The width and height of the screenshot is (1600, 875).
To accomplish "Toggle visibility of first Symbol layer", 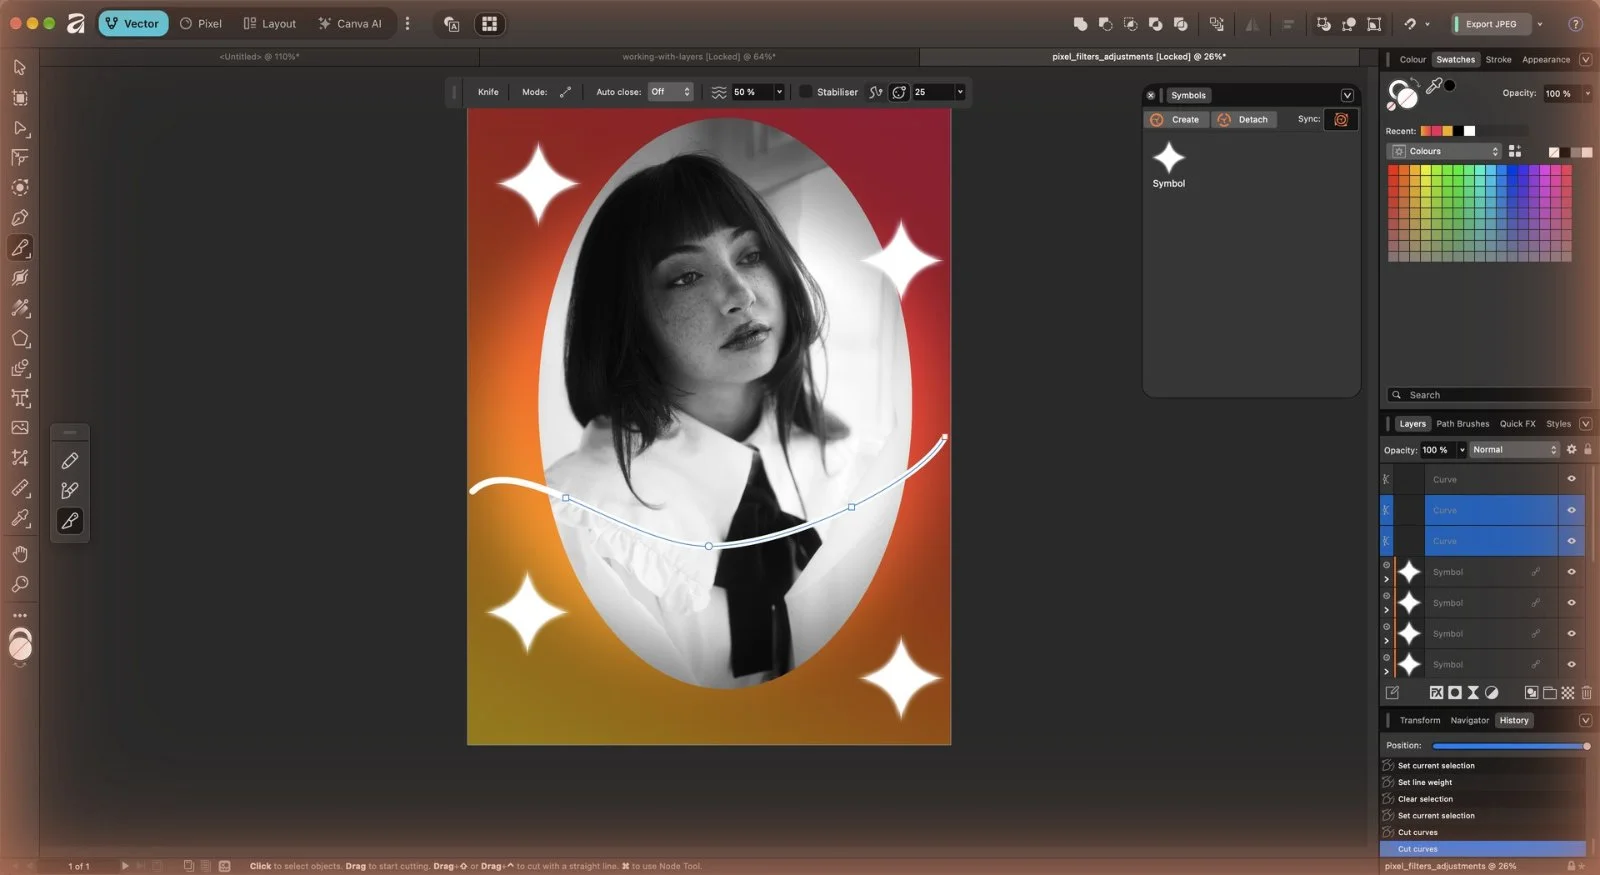I will 1571,572.
